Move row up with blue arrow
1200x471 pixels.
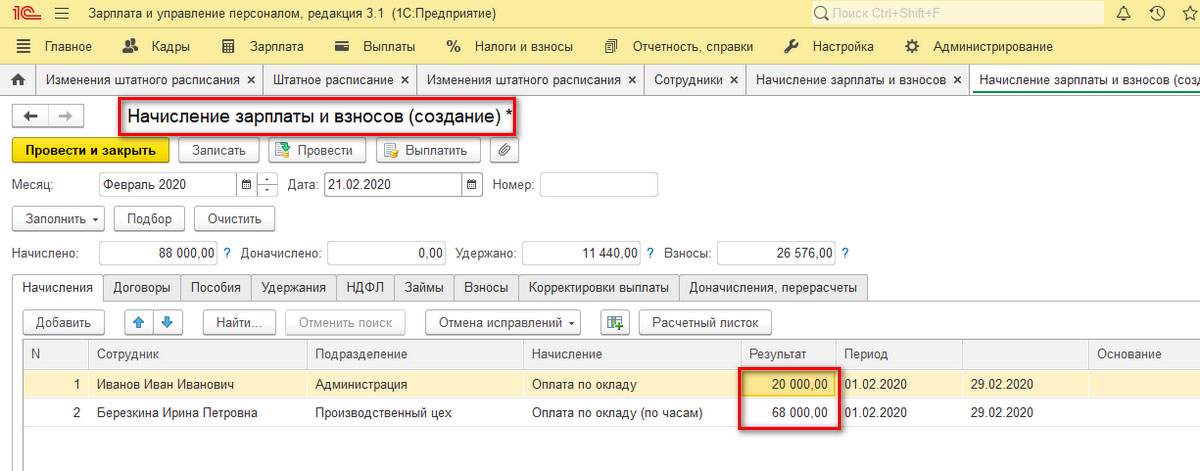139,322
